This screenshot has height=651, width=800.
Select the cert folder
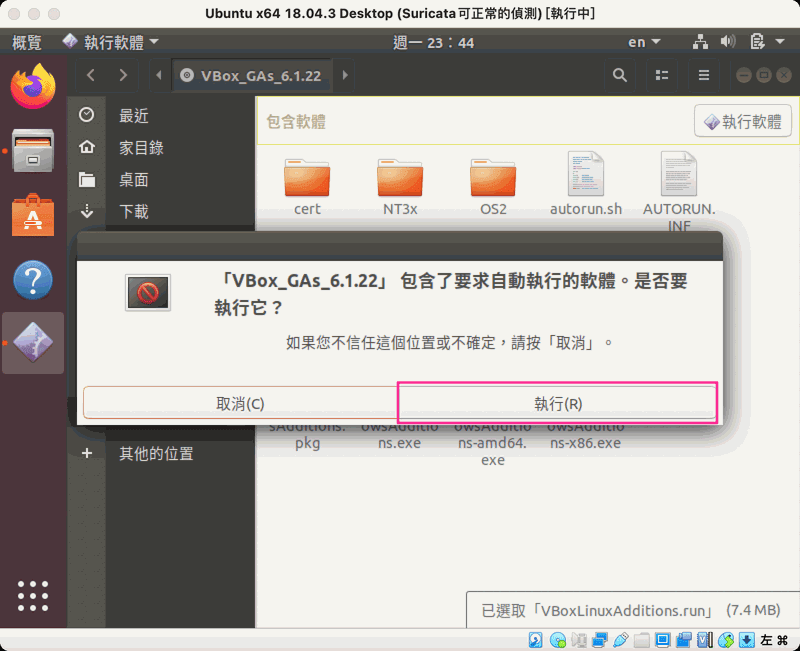coord(307,188)
